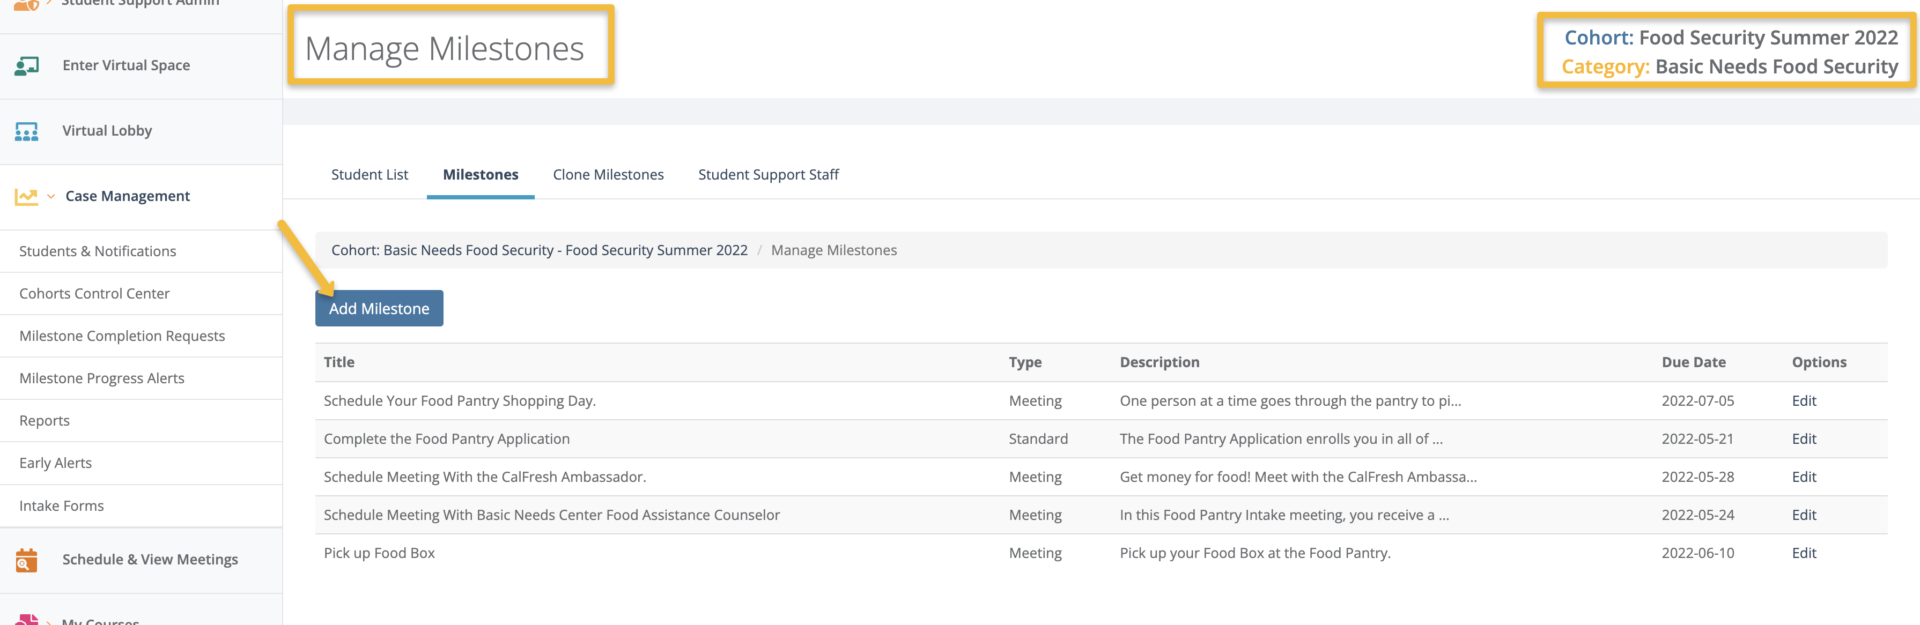1920x625 pixels.
Task: Open the Student List tab
Action: point(369,175)
